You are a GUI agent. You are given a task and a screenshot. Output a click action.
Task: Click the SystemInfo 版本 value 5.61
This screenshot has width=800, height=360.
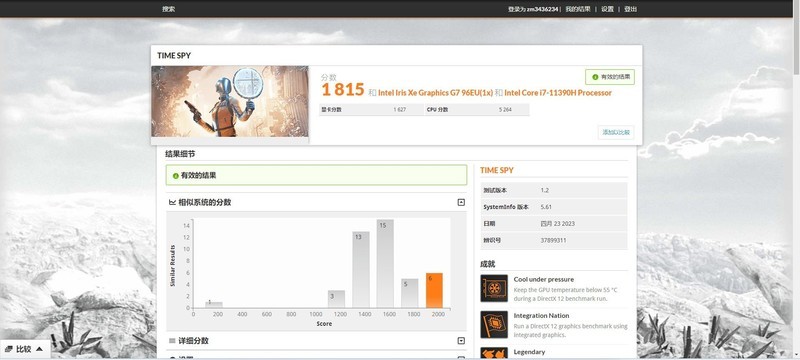click(546, 207)
